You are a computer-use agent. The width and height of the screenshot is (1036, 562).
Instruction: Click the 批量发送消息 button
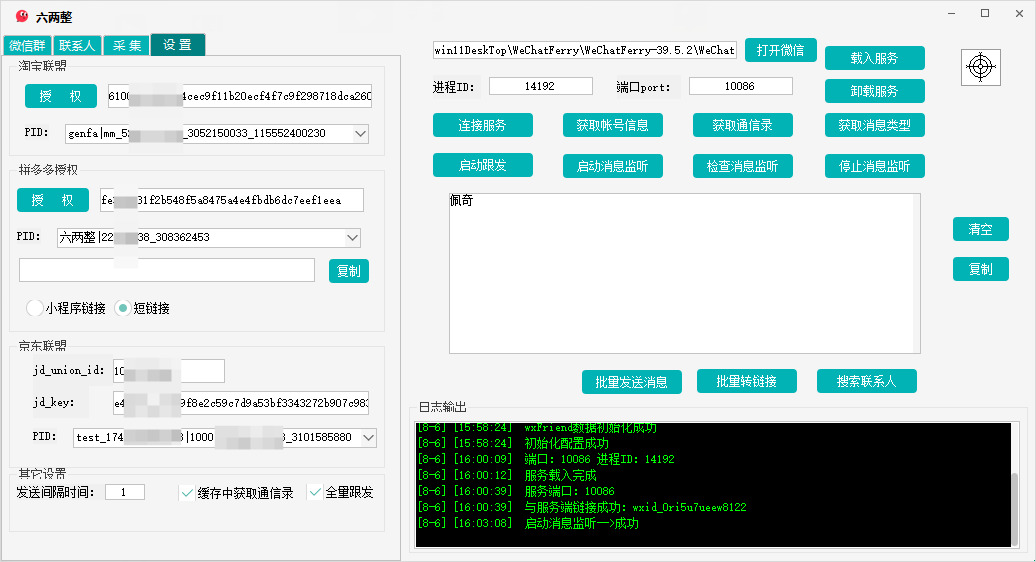(632, 382)
